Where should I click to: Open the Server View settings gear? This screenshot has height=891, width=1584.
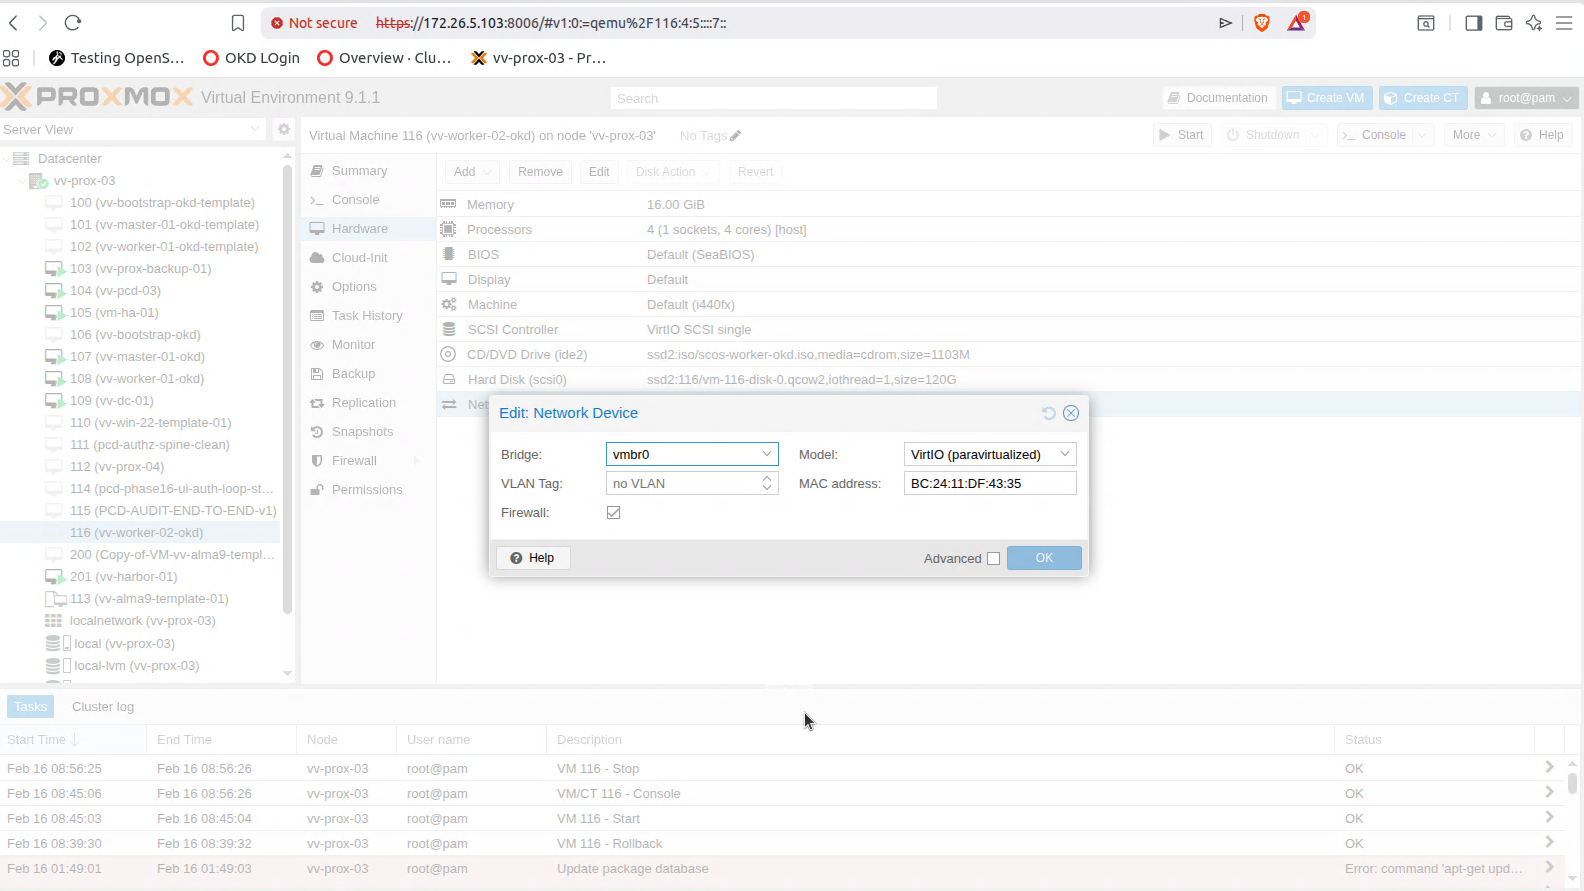pyautogui.click(x=284, y=129)
